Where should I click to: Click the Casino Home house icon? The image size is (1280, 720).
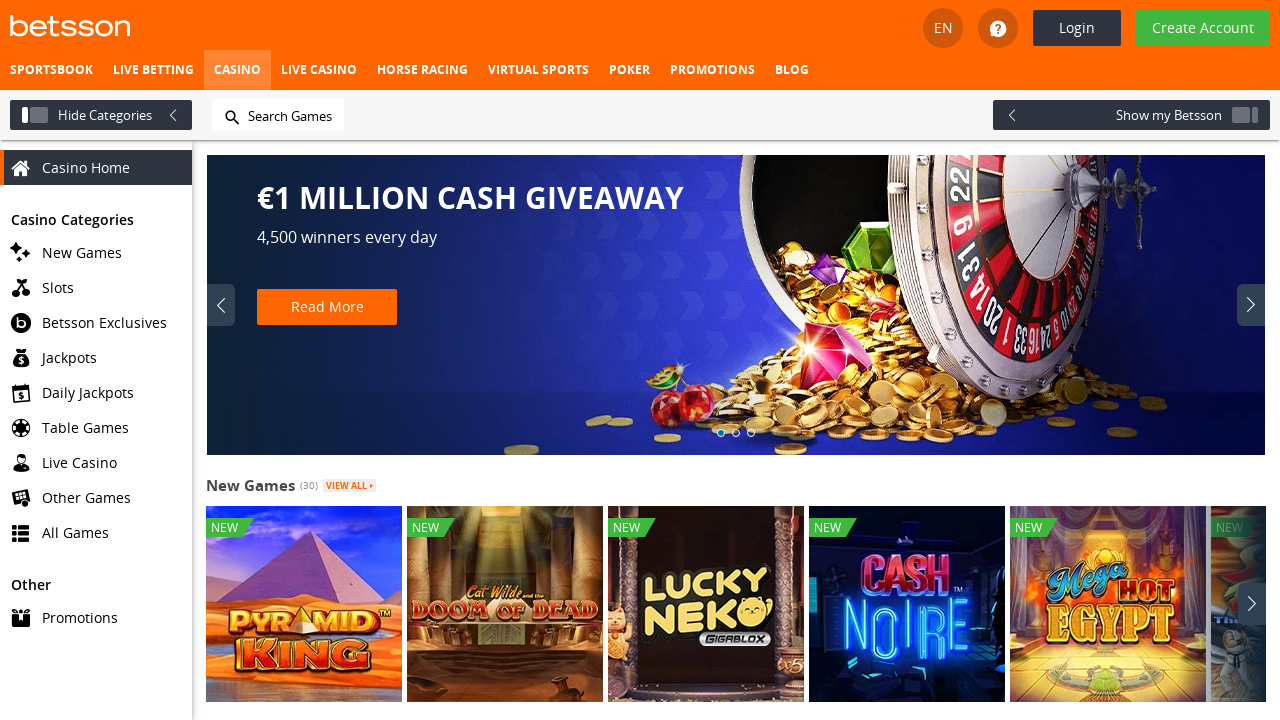(20, 168)
